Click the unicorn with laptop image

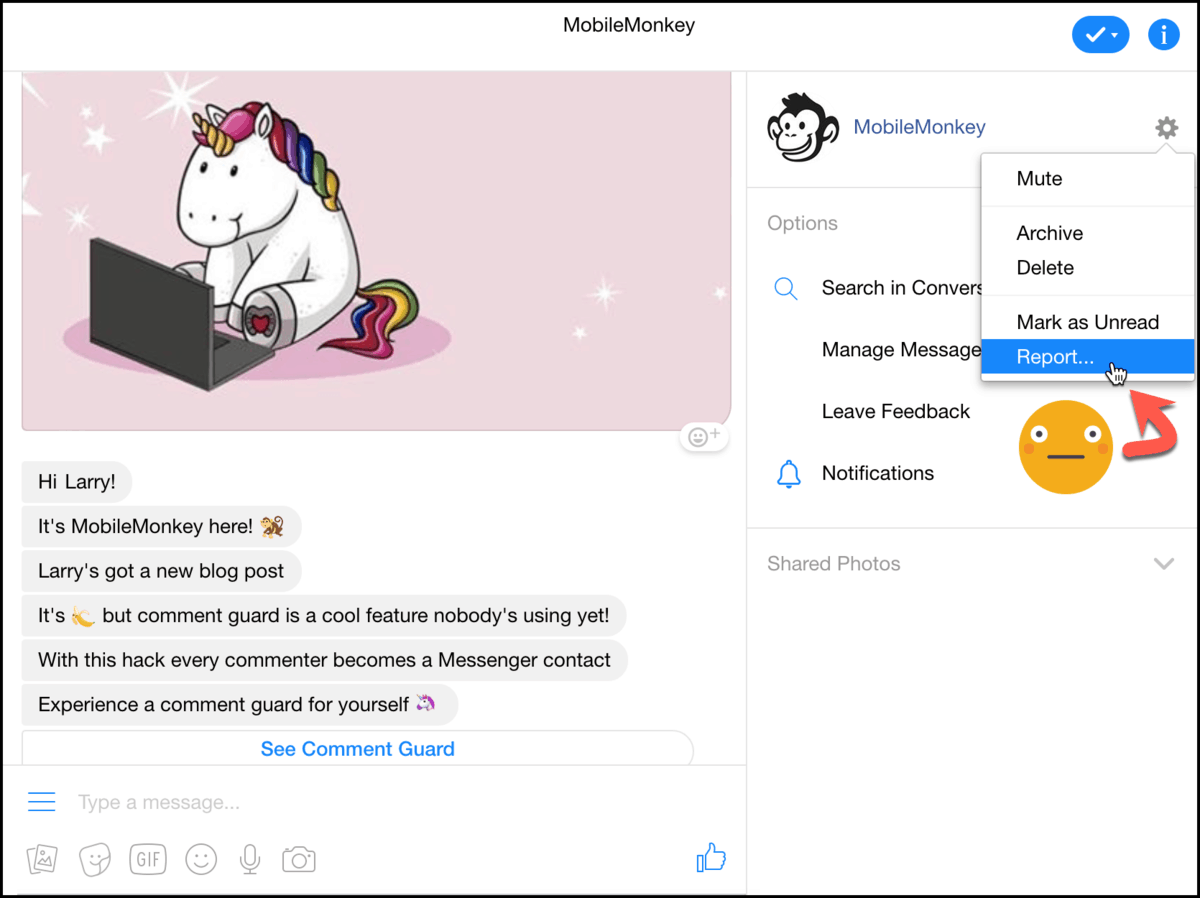[376, 251]
